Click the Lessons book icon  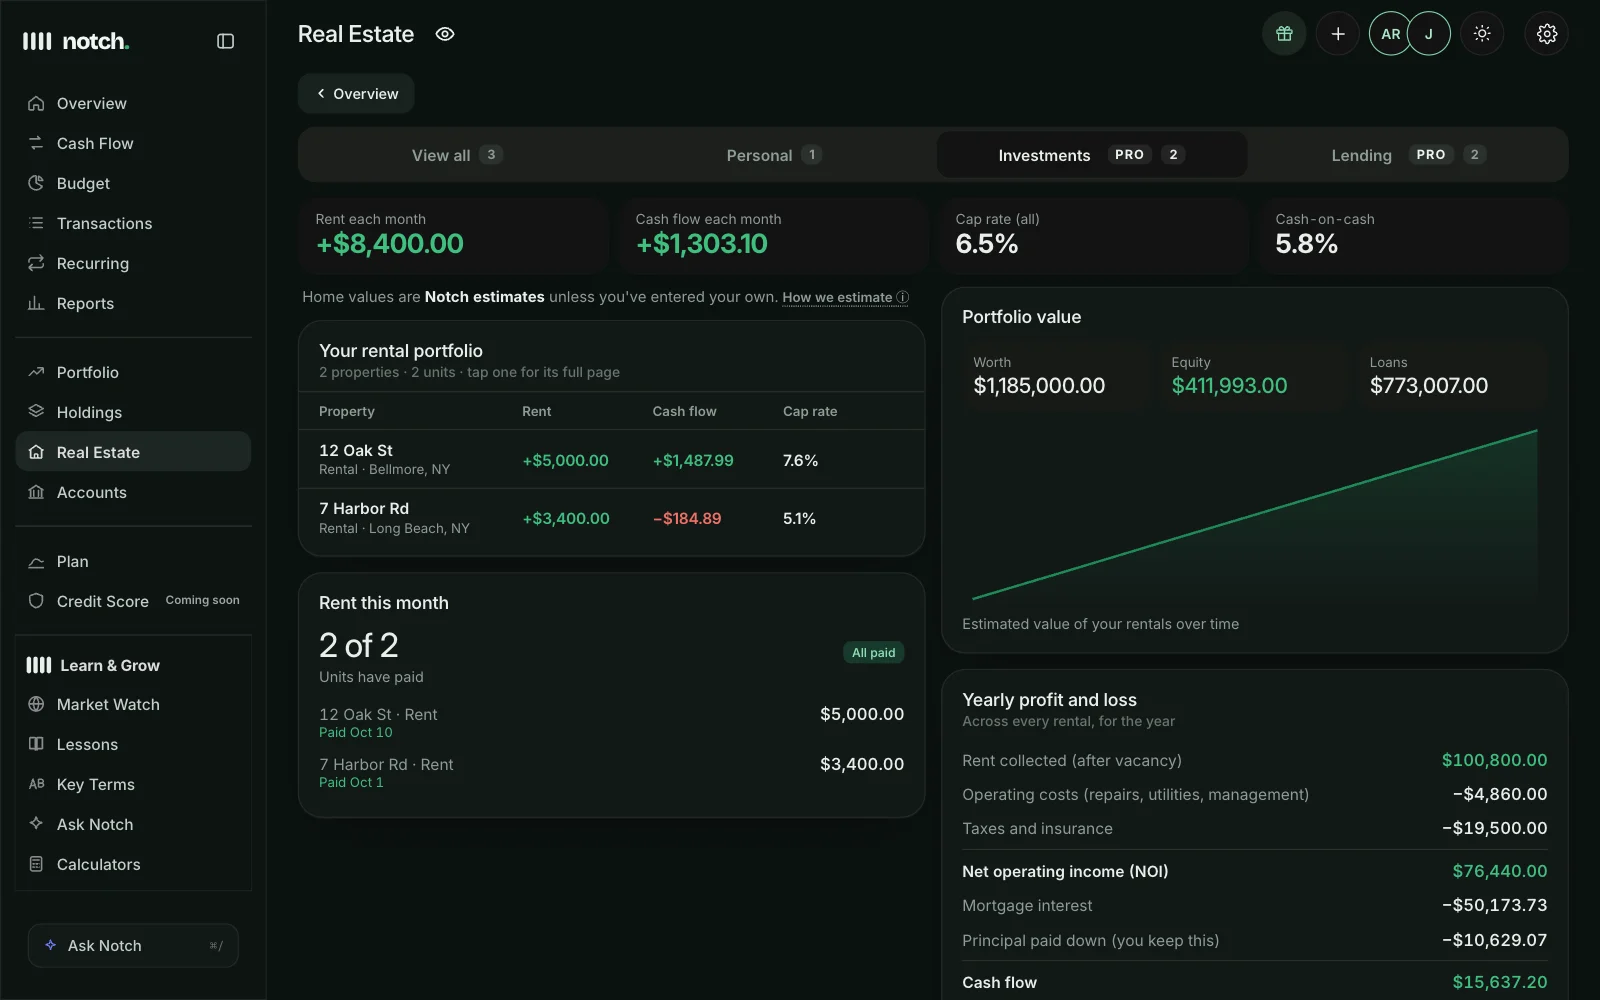(36, 744)
